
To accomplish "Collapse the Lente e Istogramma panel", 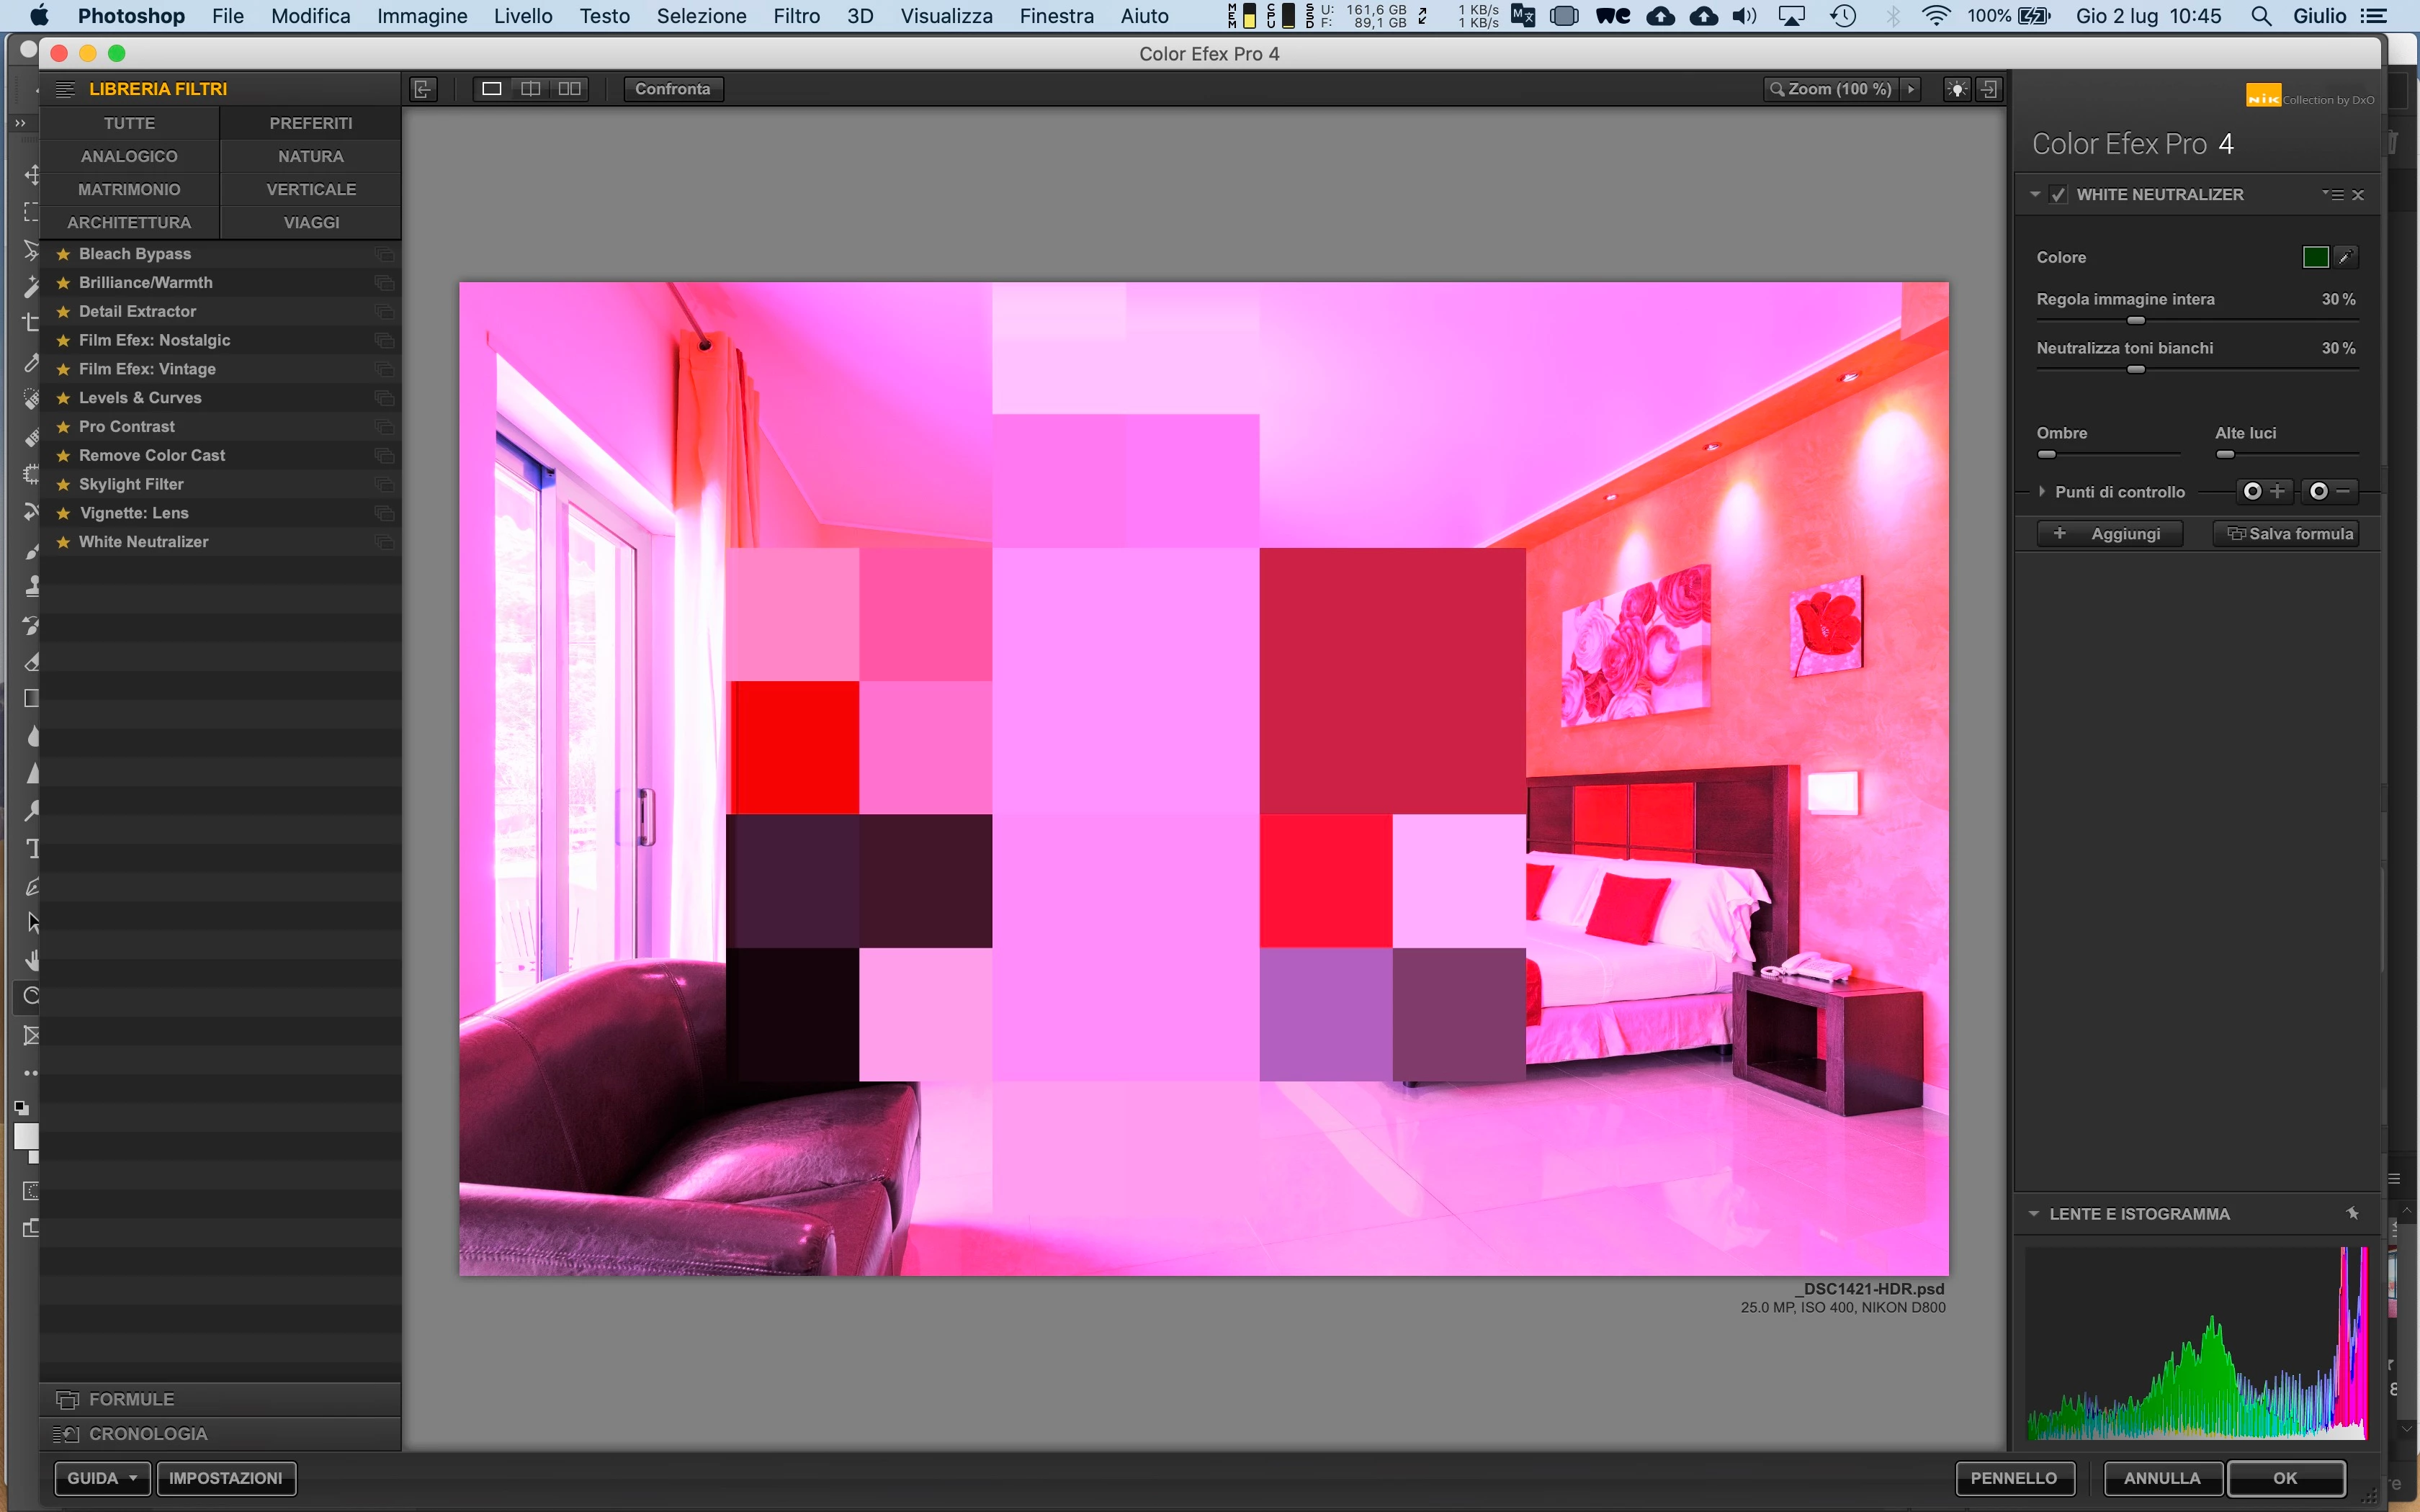I will (2033, 1213).
